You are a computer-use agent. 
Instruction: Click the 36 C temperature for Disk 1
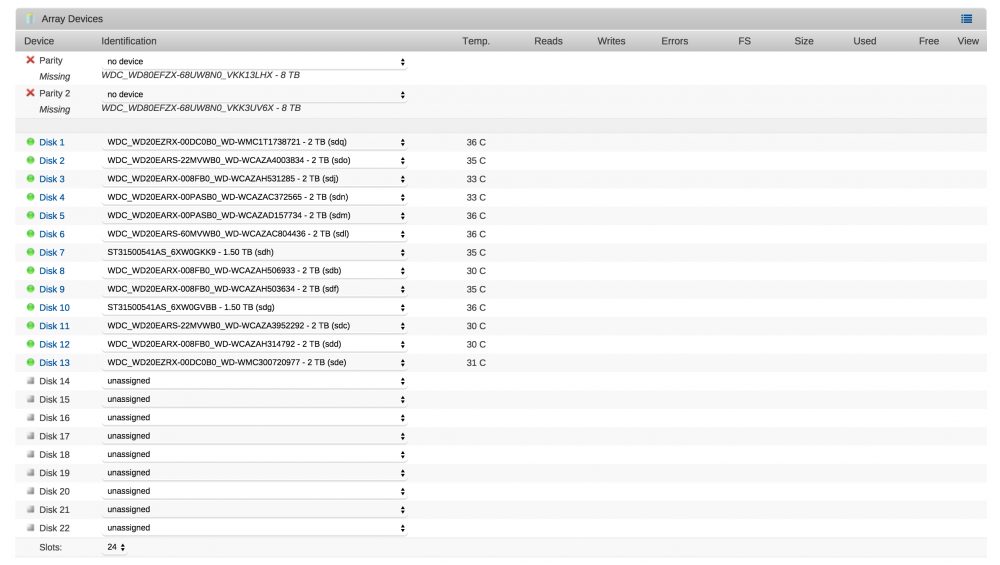pyautogui.click(x=476, y=142)
